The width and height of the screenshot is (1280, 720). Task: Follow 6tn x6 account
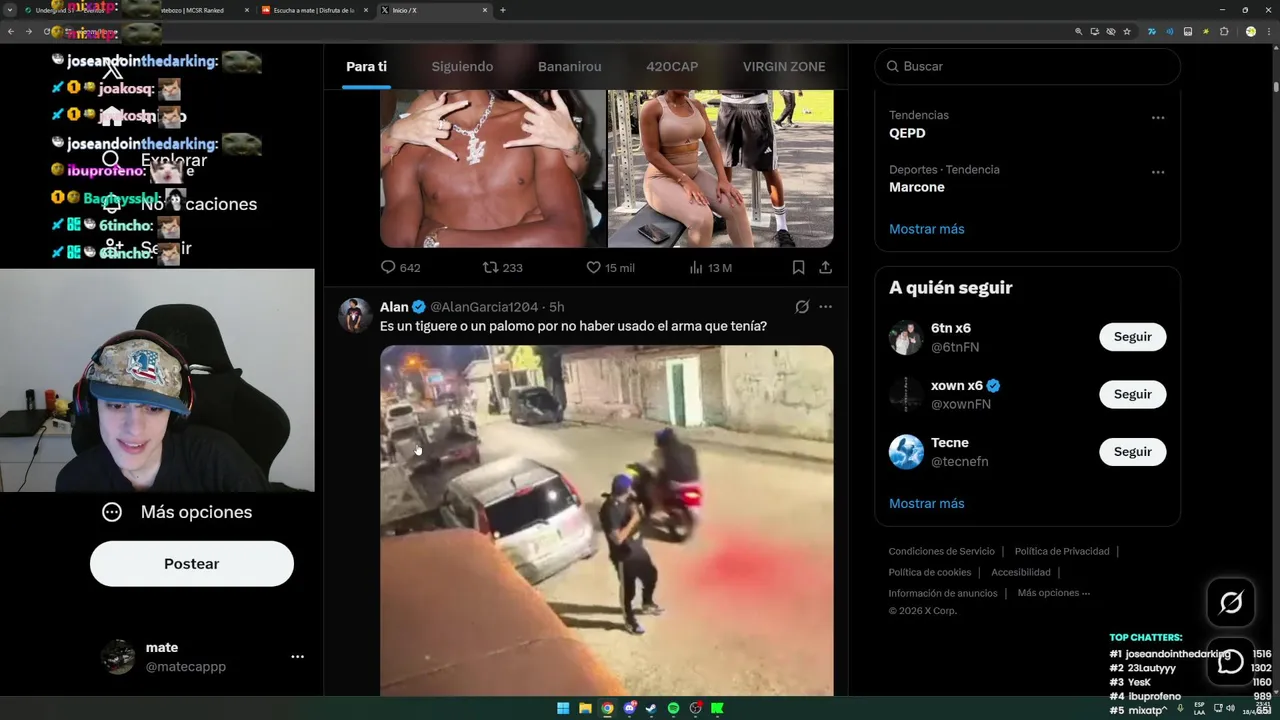[x=1133, y=337]
